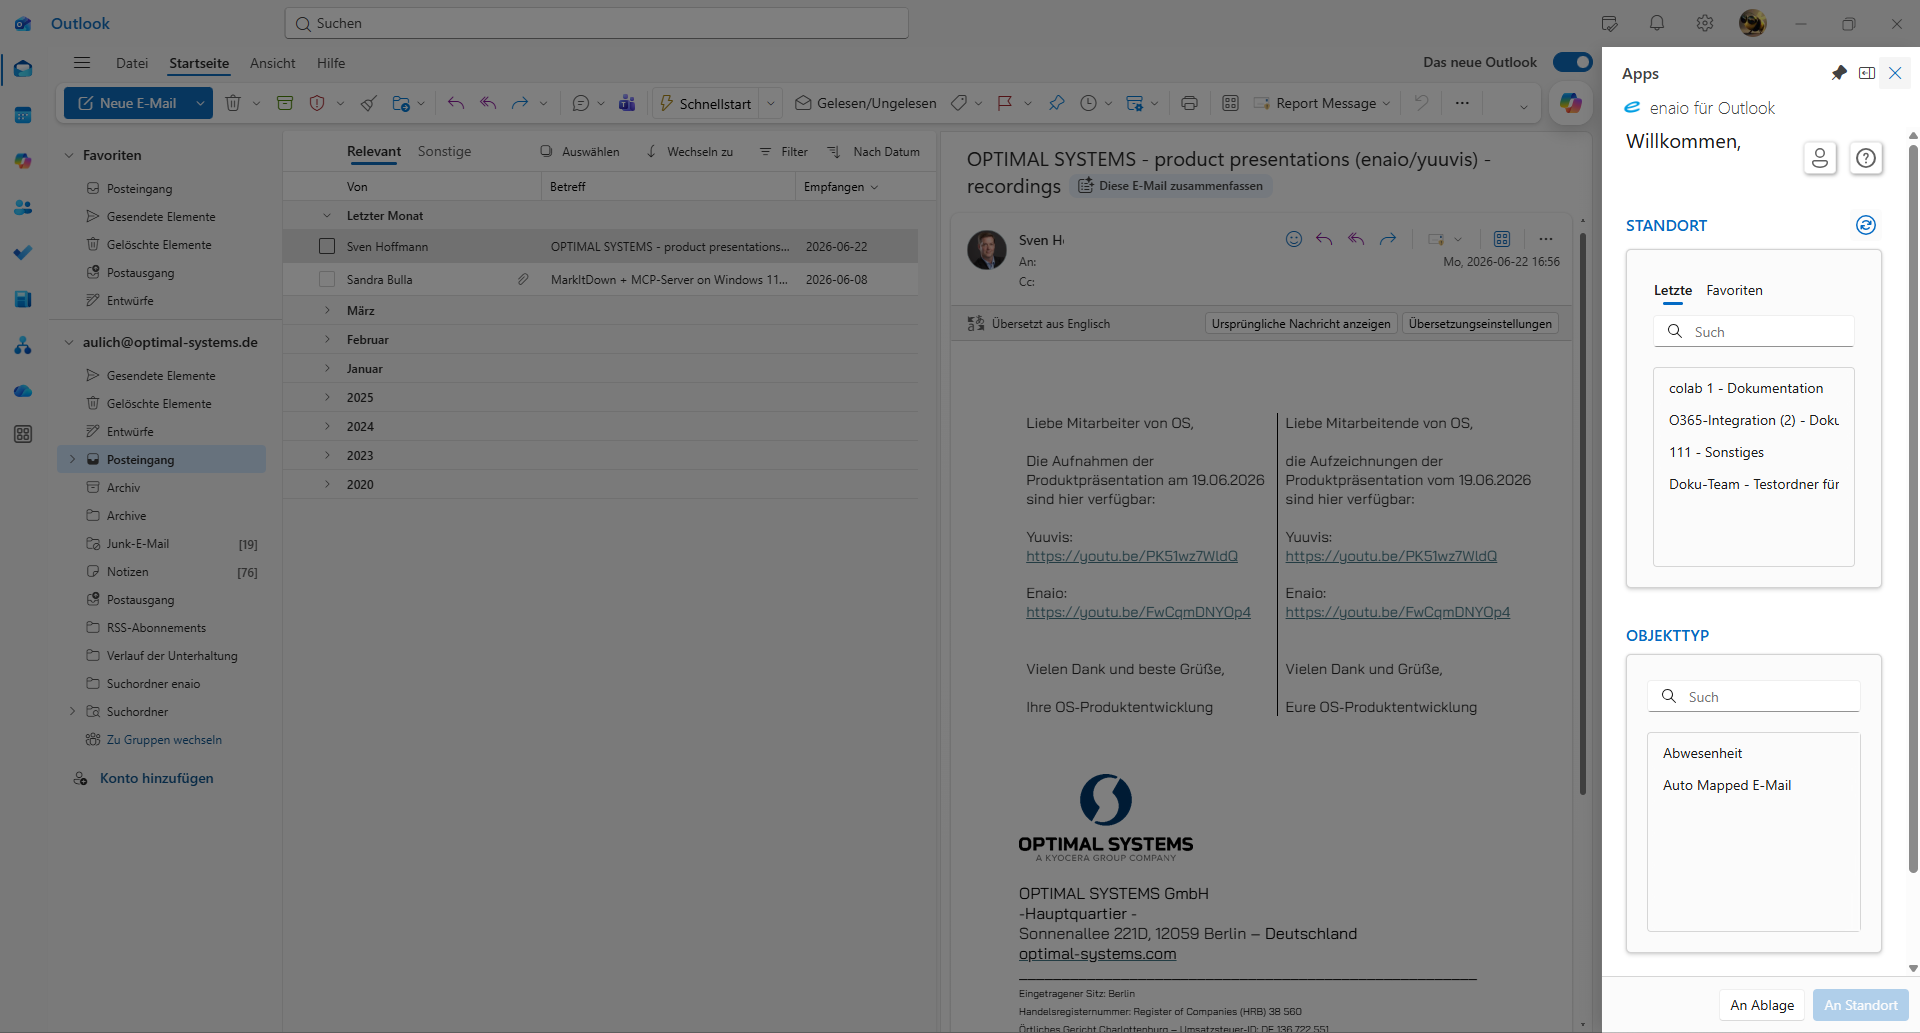
Task: Archive the message with the ribbon archive icon
Action: (285, 103)
